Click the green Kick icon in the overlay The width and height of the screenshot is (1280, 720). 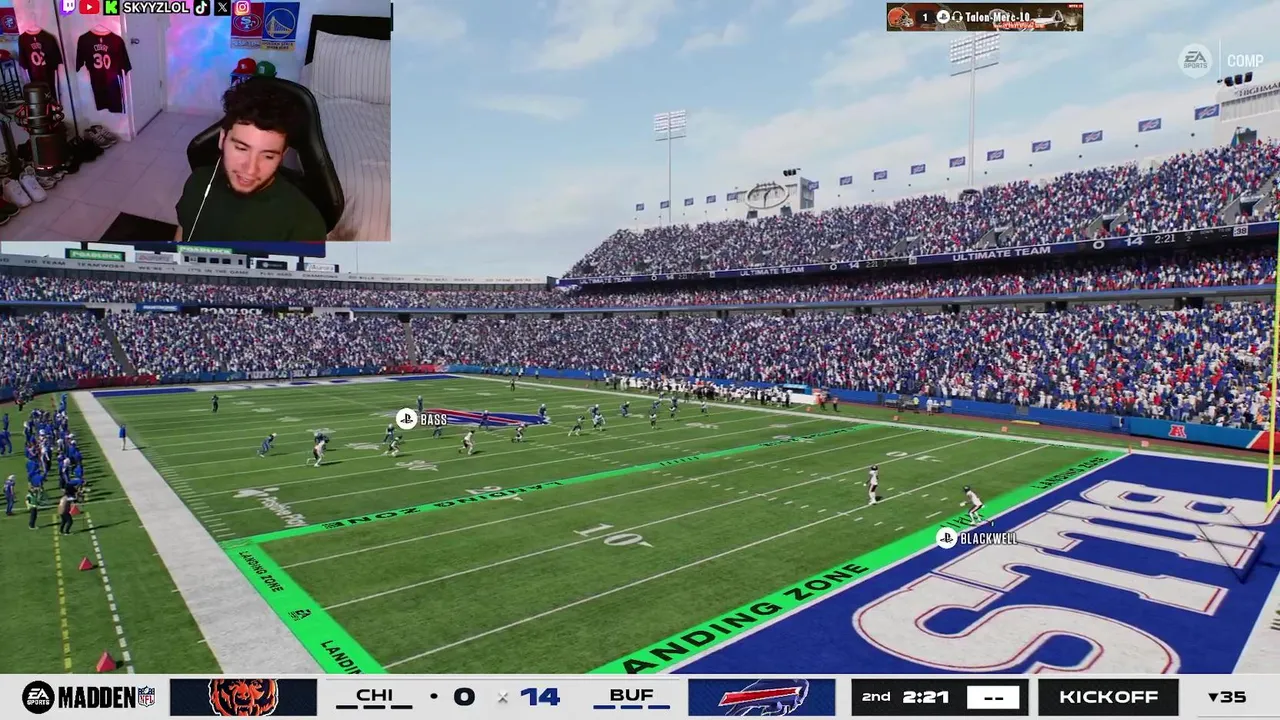tap(111, 7)
